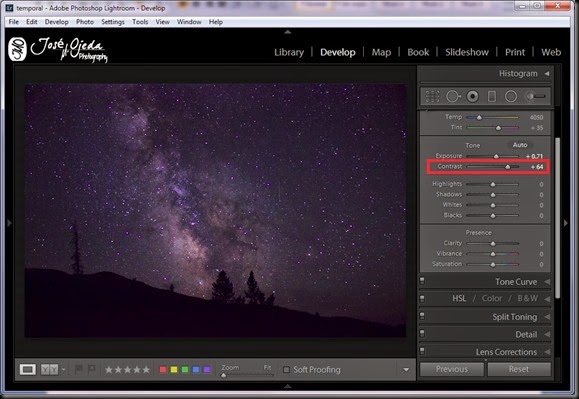This screenshot has height=399, width=579.
Task: Open the File menu
Action: pyautogui.click(x=14, y=22)
